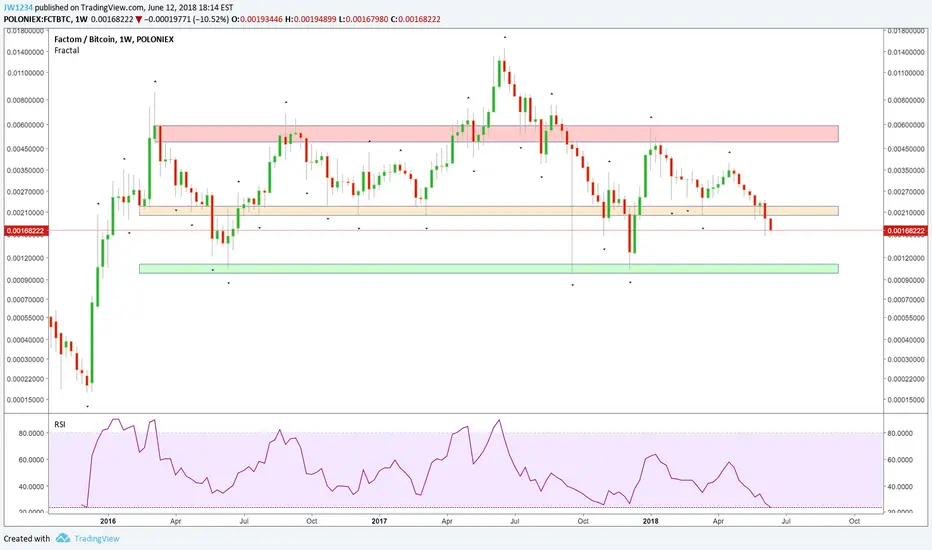Screen dimensions: 932x550
Task: Click 0.00015000 on the right price axis
Action: (906, 400)
